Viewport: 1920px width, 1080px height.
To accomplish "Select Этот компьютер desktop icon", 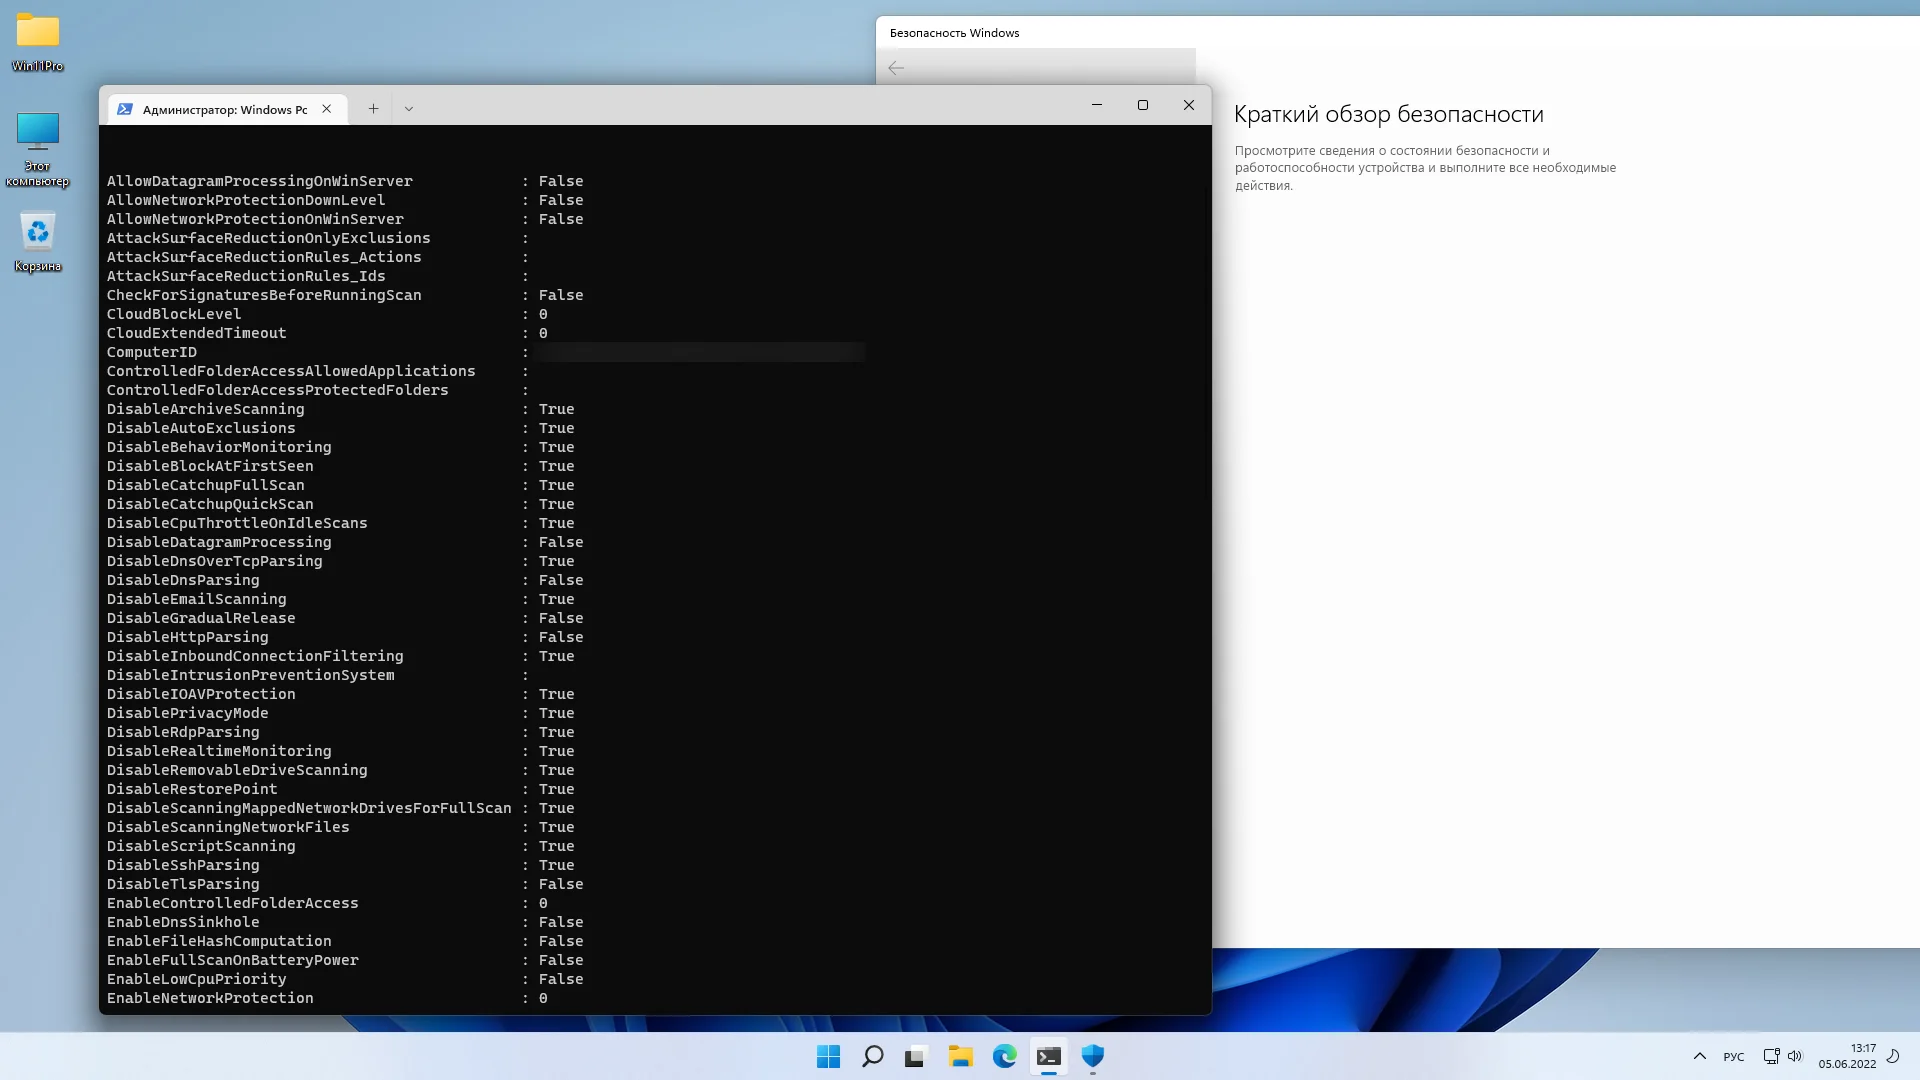I will [38, 147].
